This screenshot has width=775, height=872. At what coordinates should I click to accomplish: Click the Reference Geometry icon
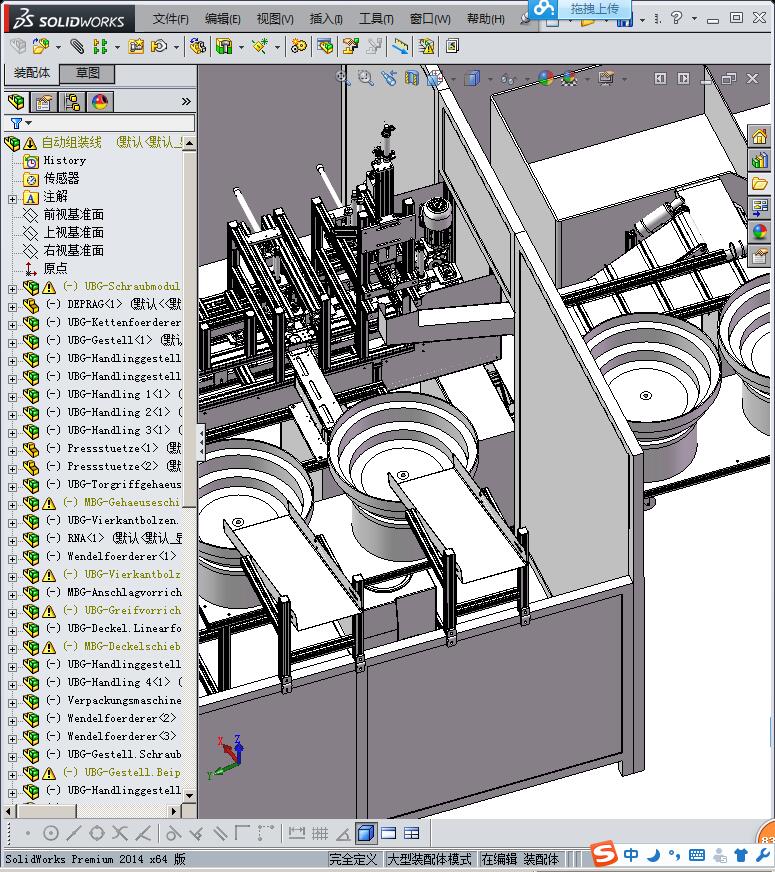coord(260,46)
